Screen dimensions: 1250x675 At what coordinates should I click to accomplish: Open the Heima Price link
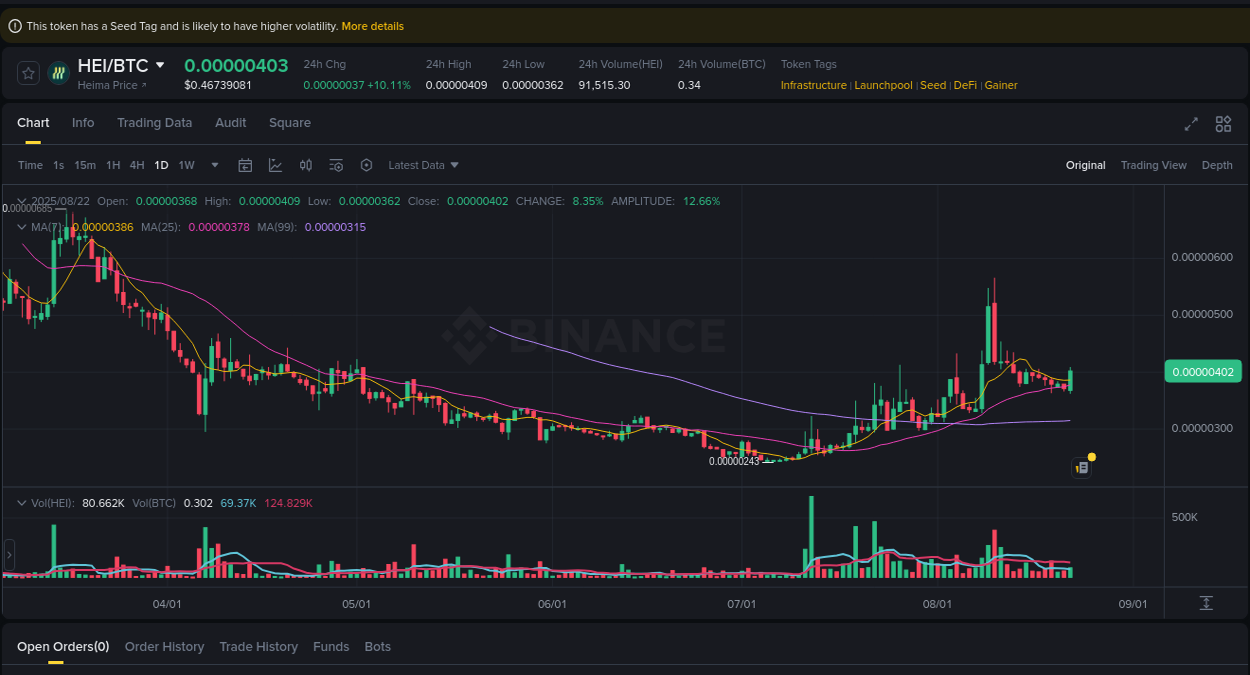pos(112,85)
